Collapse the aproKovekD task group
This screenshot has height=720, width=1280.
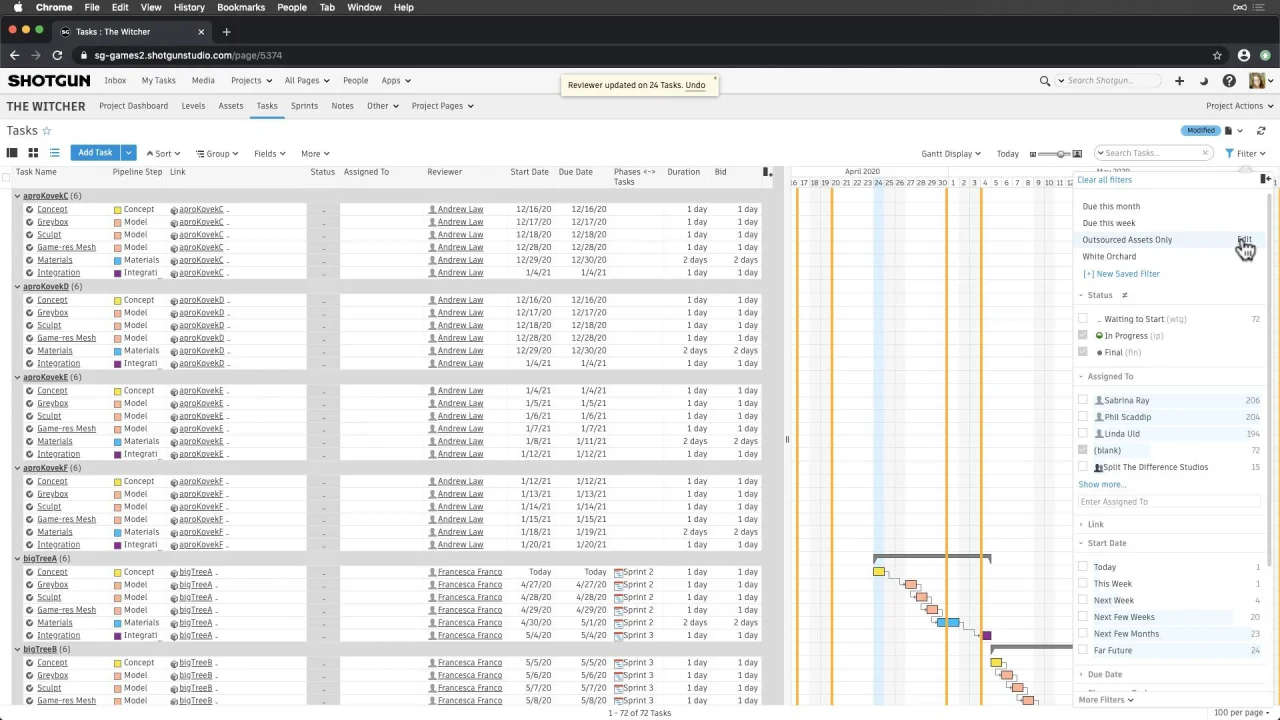click(17, 287)
